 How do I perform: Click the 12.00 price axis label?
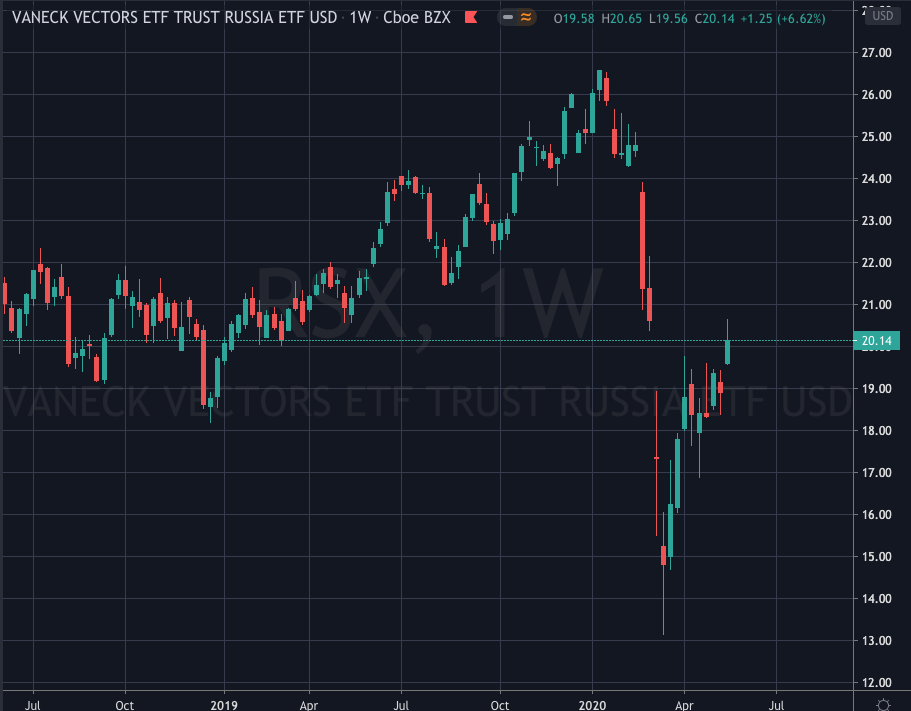(876, 683)
